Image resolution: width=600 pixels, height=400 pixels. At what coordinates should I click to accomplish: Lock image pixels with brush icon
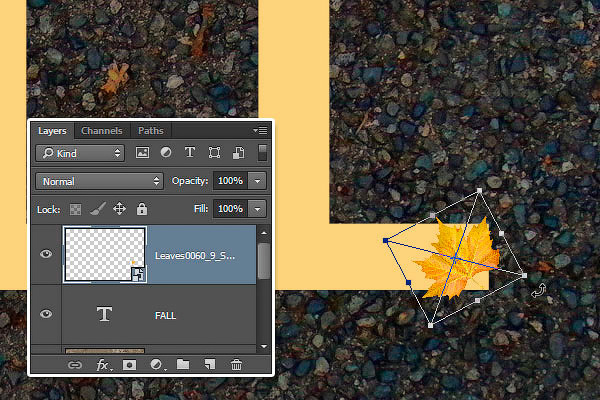point(98,209)
